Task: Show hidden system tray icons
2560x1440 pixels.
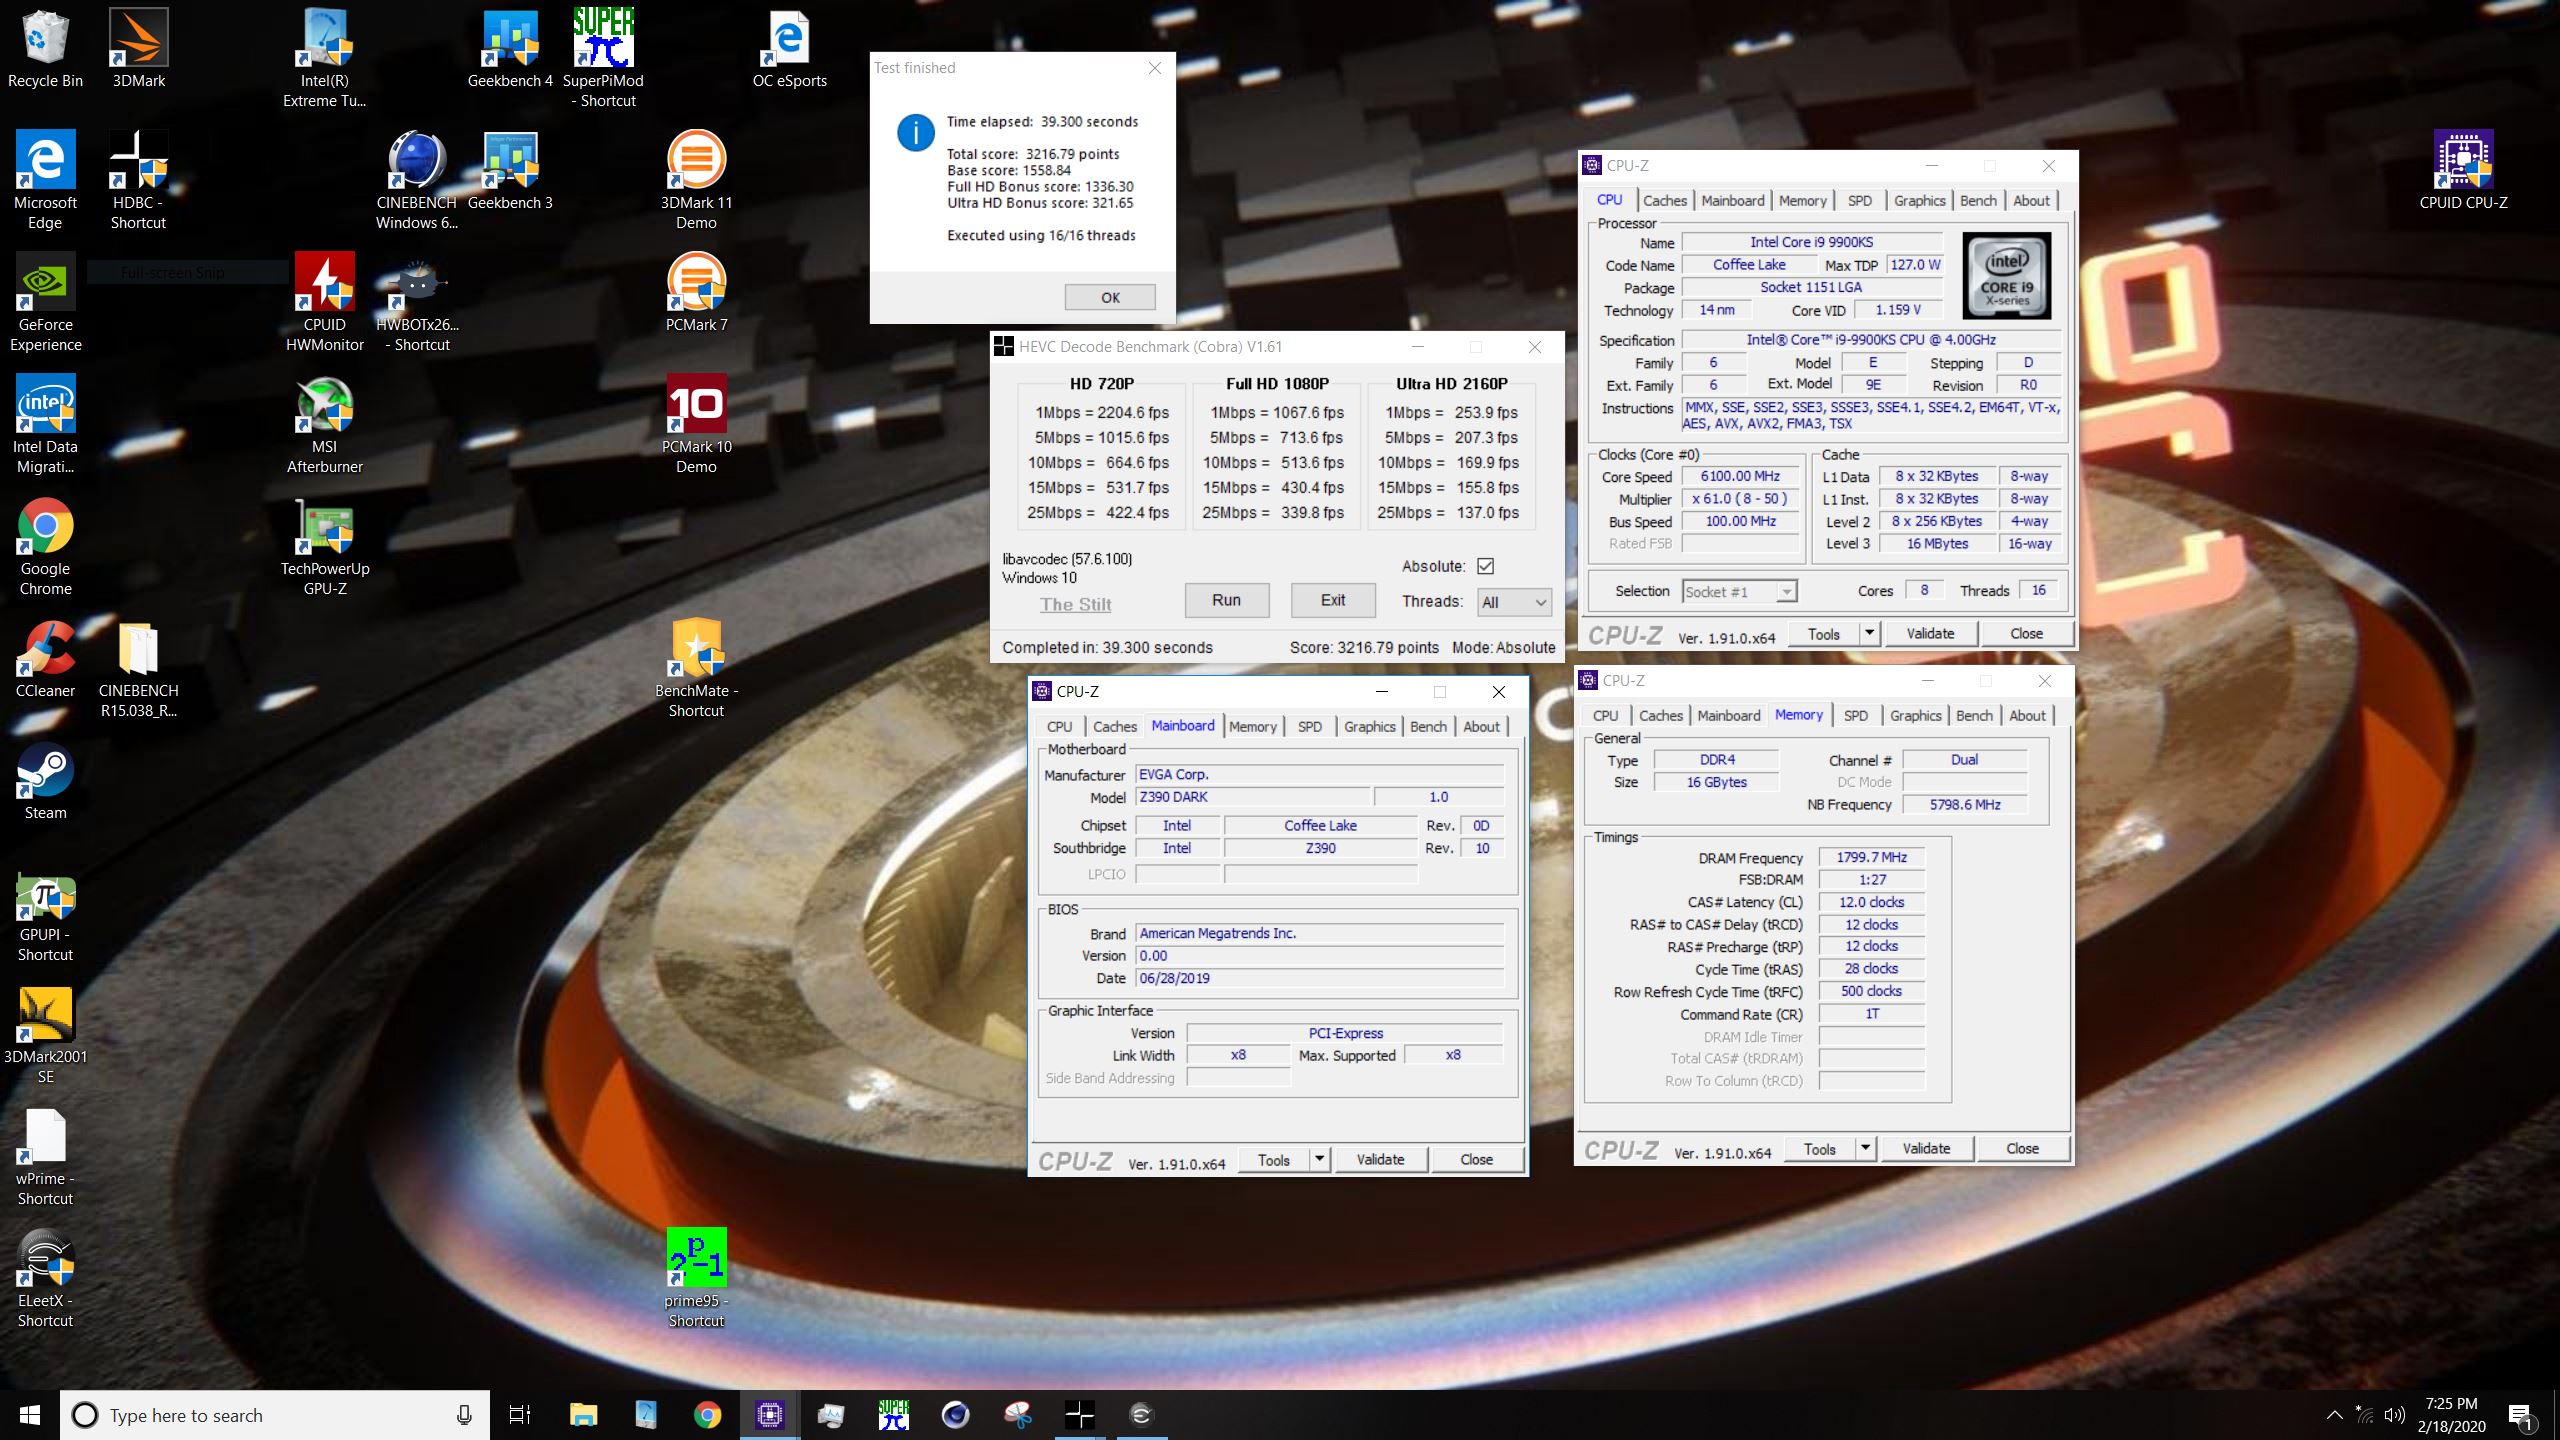Action: point(2334,1415)
